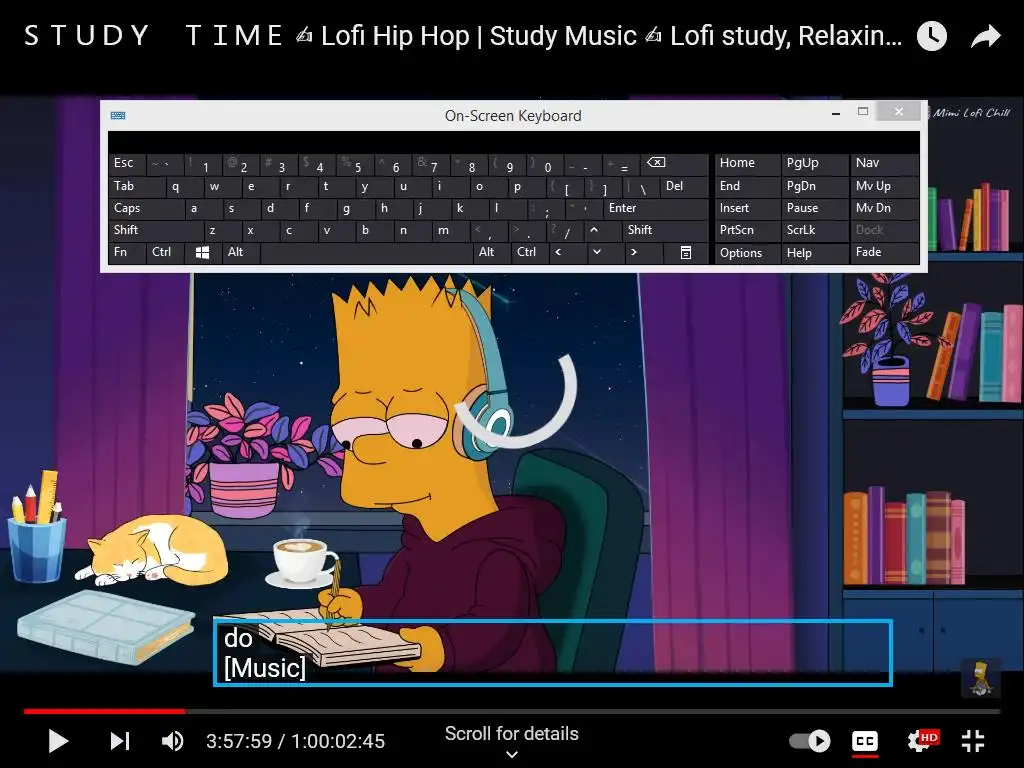Click the Bart channel watermark thumbnail
This screenshot has height=768, width=1024.
(x=980, y=678)
